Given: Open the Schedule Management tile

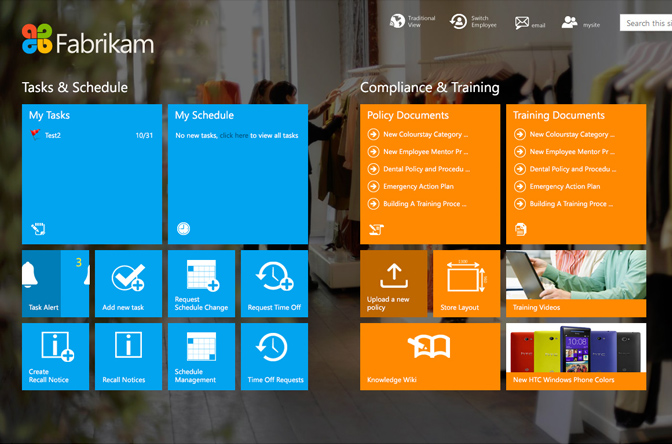Looking at the screenshot, I should (x=201, y=356).
